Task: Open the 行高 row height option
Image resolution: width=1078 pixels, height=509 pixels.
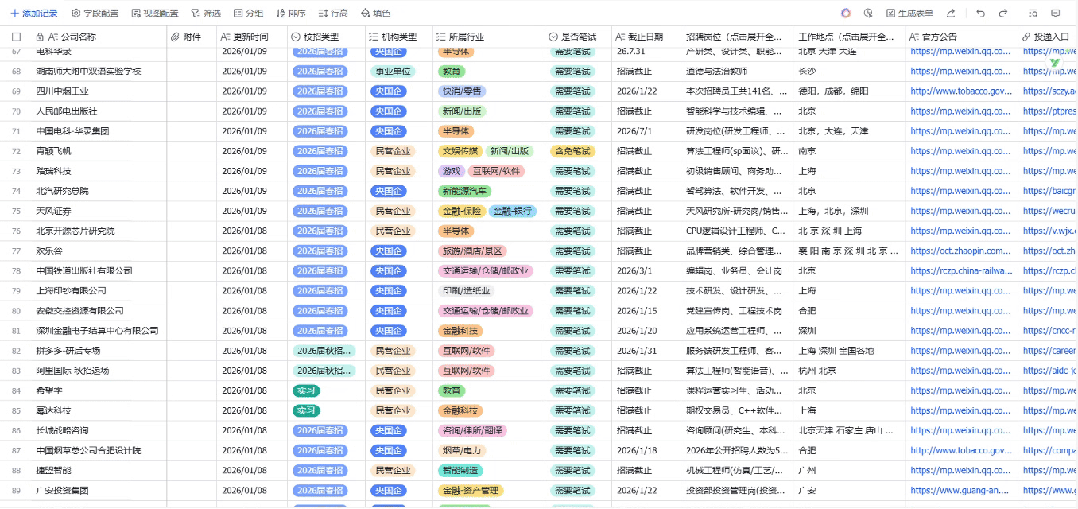Action: pyautogui.click(x=333, y=13)
